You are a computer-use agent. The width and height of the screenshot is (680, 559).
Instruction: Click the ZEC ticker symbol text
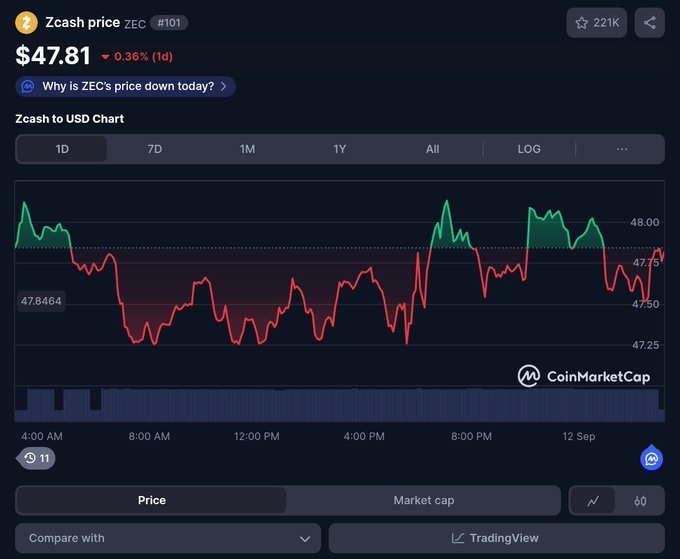pos(135,24)
